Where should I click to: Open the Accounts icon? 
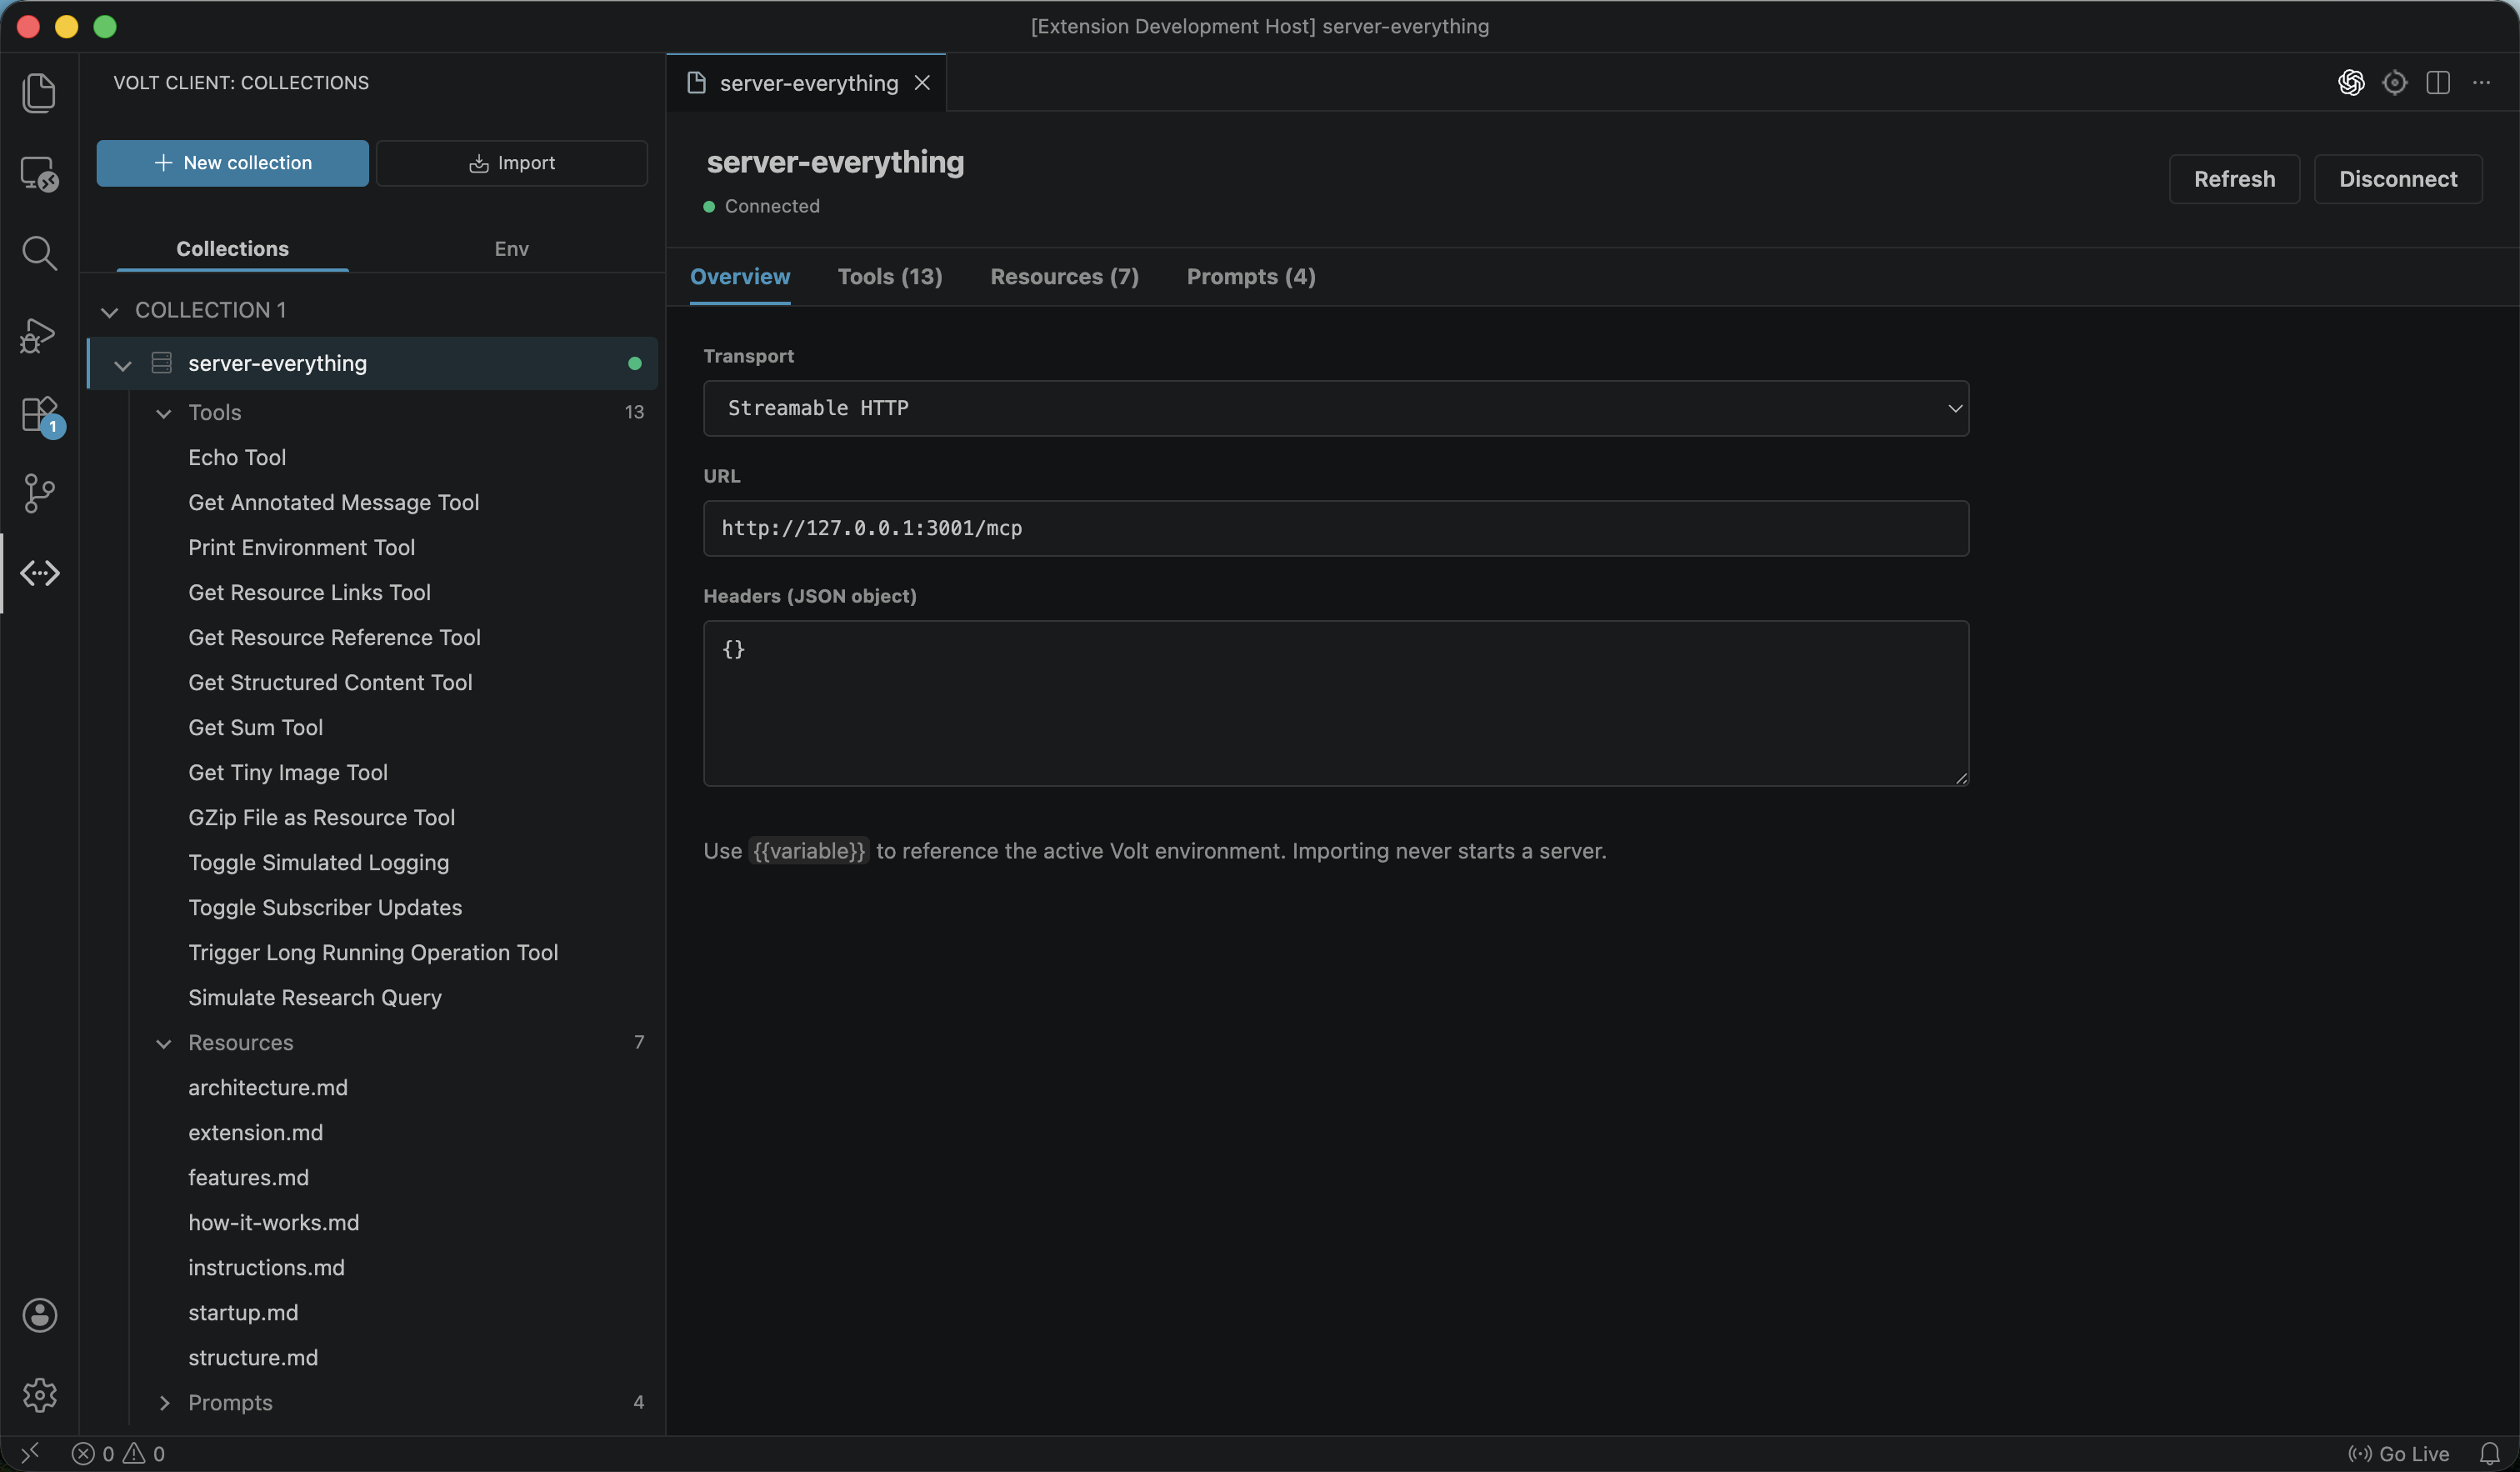(39, 1315)
